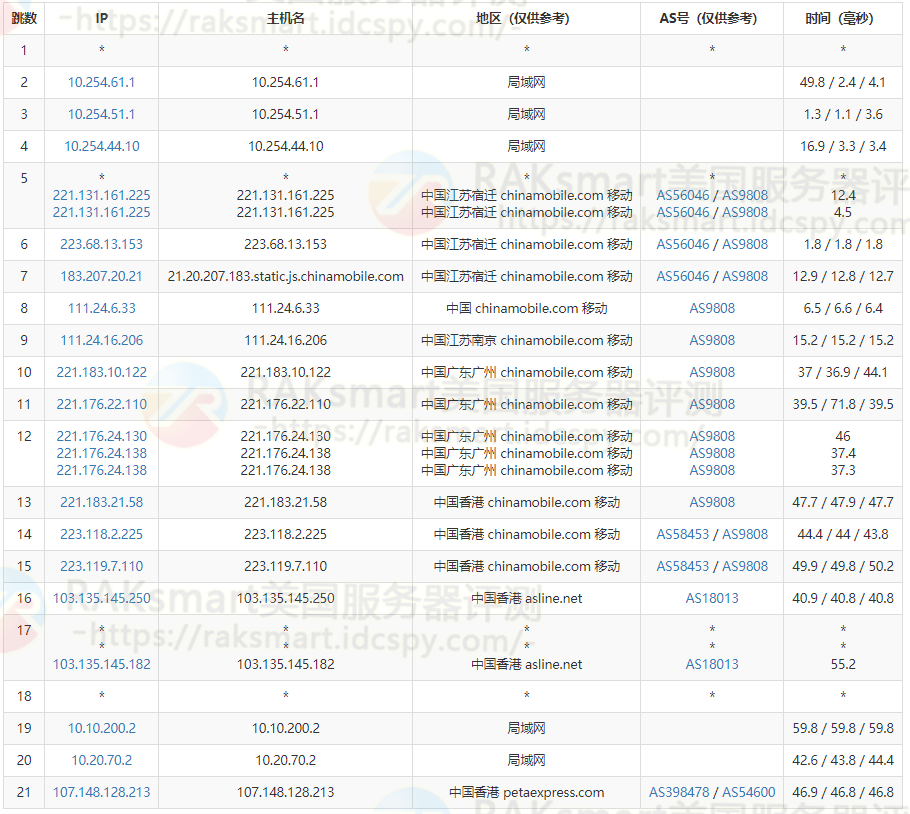Click the blue 111.24.6.33 IP link
910x814 pixels.
coord(101,308)
